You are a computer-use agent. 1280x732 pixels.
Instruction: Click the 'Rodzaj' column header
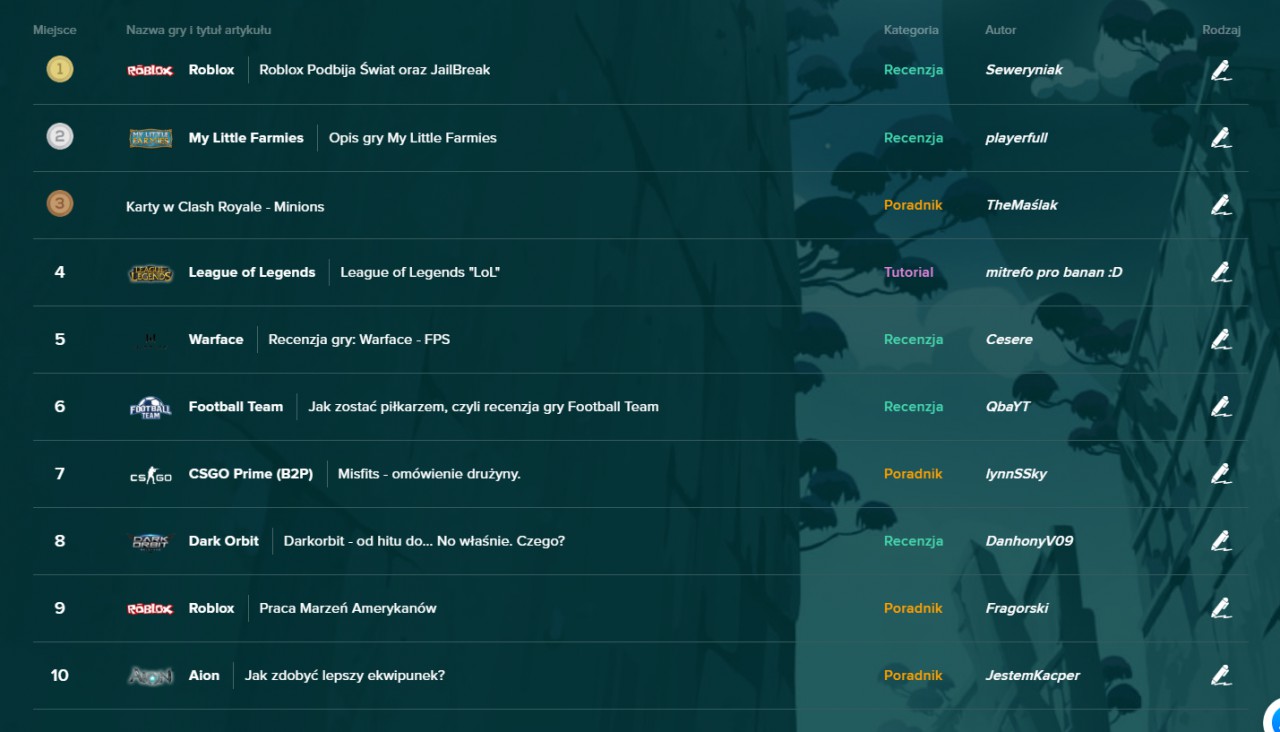tap(1221, 30)
